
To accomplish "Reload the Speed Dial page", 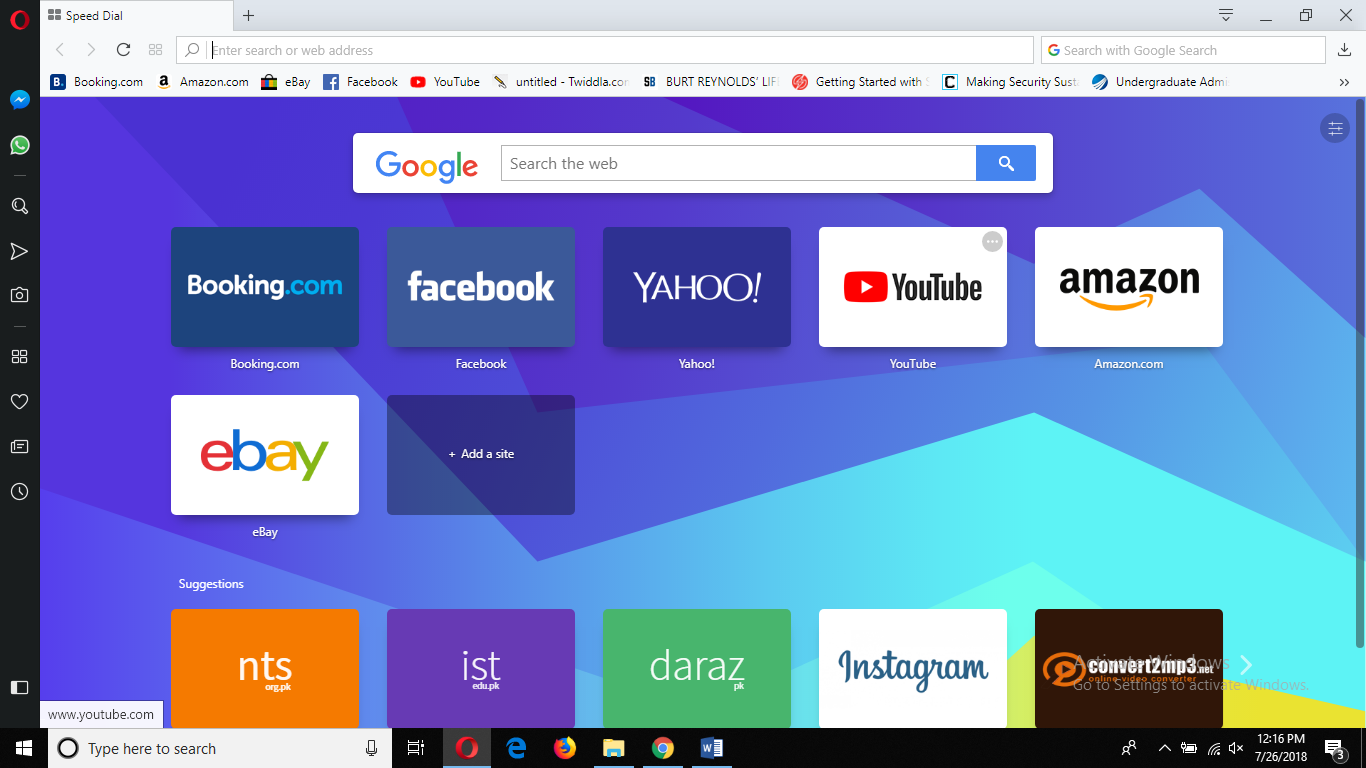I will [x=123, y=49].
